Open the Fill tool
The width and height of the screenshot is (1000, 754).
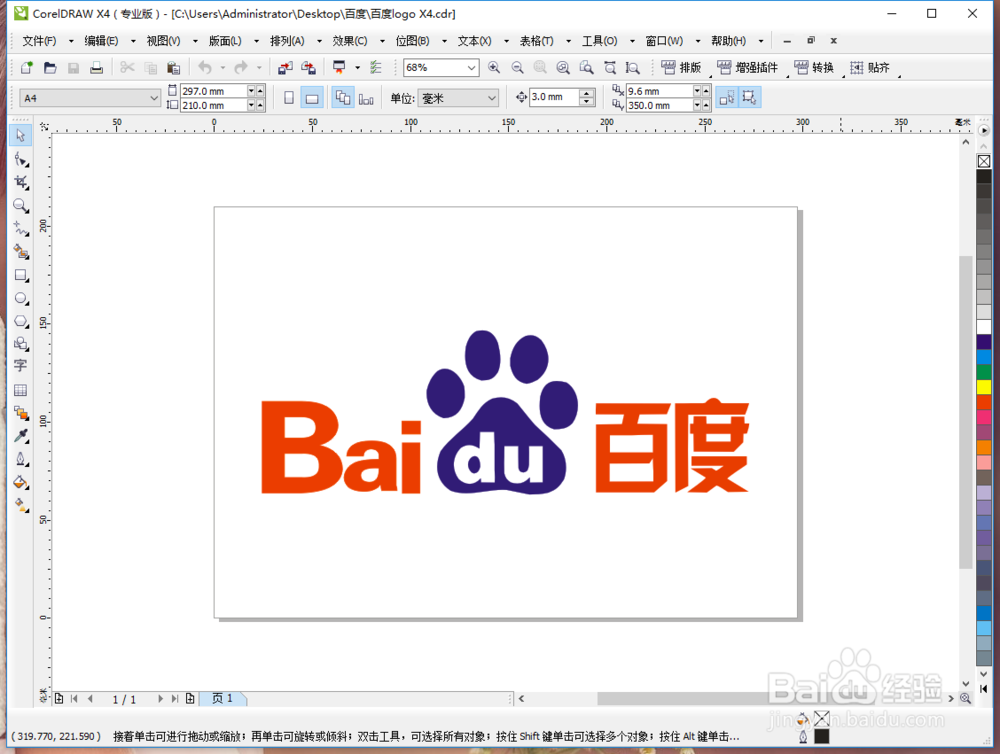tap(20, 482)
